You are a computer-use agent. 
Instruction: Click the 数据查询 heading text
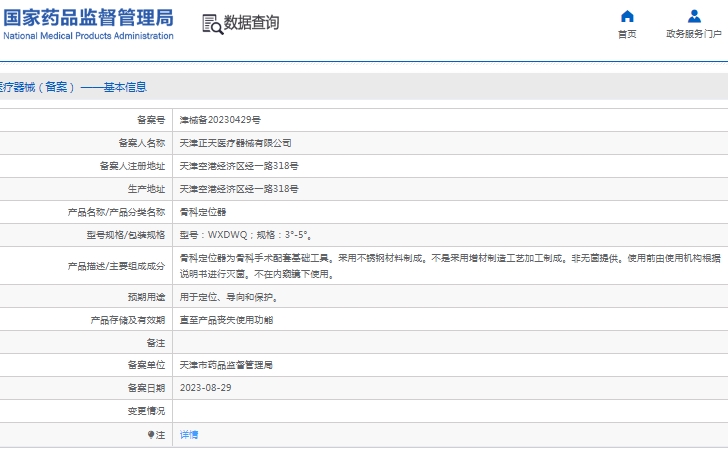[x=251, y=23]
